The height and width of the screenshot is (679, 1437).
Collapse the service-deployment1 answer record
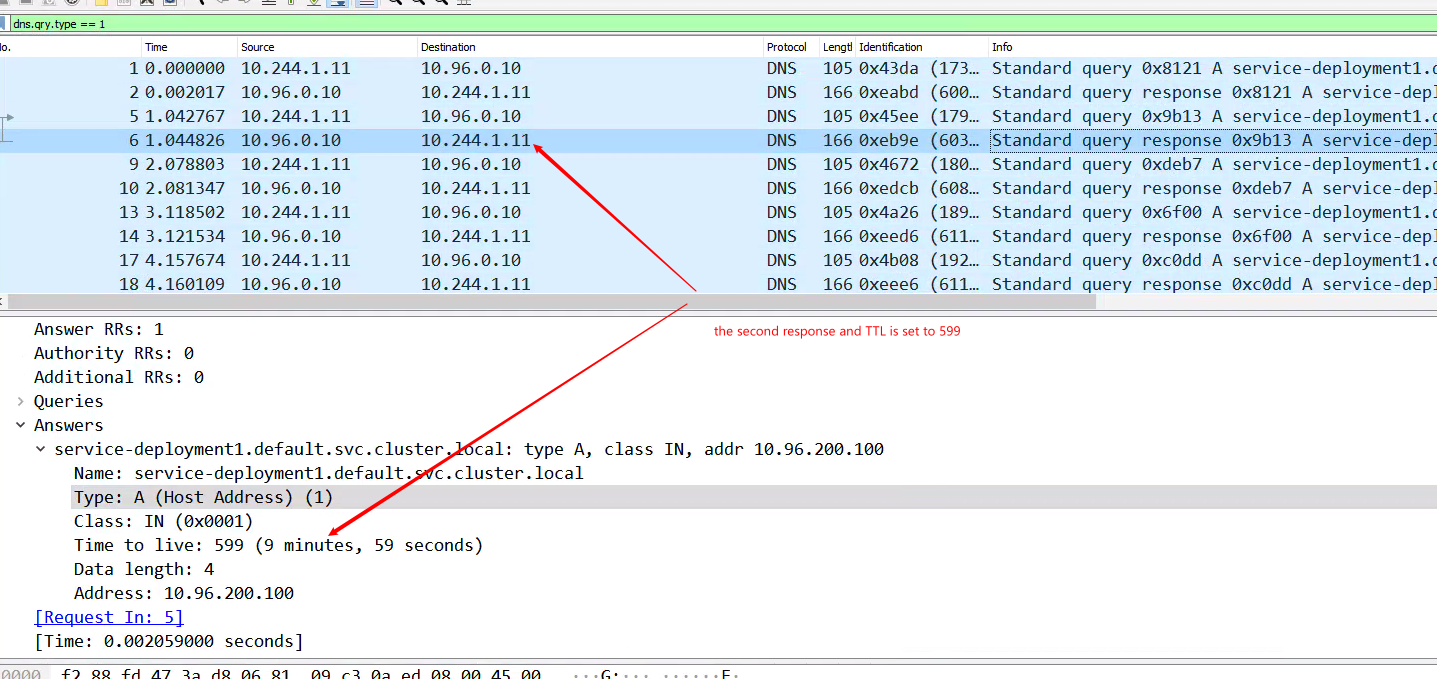[x=40, y=449]
